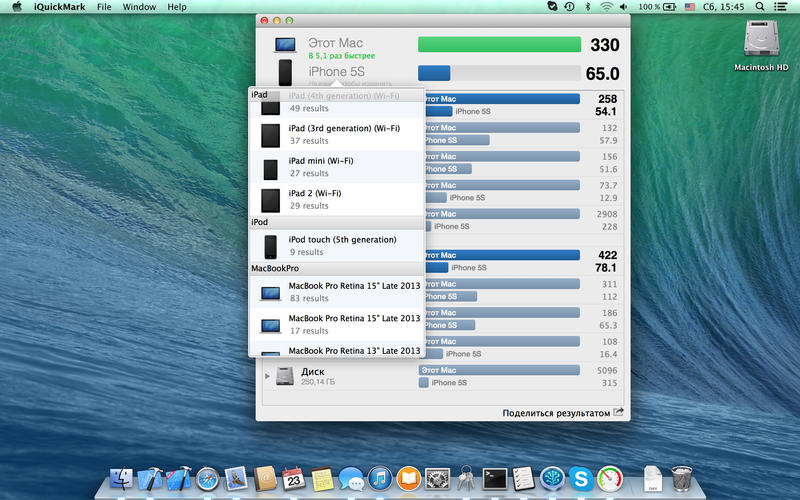This screenshot has width=800, height=500.
Task: Launch iTunes from the dock
Action: click(380, 479)
